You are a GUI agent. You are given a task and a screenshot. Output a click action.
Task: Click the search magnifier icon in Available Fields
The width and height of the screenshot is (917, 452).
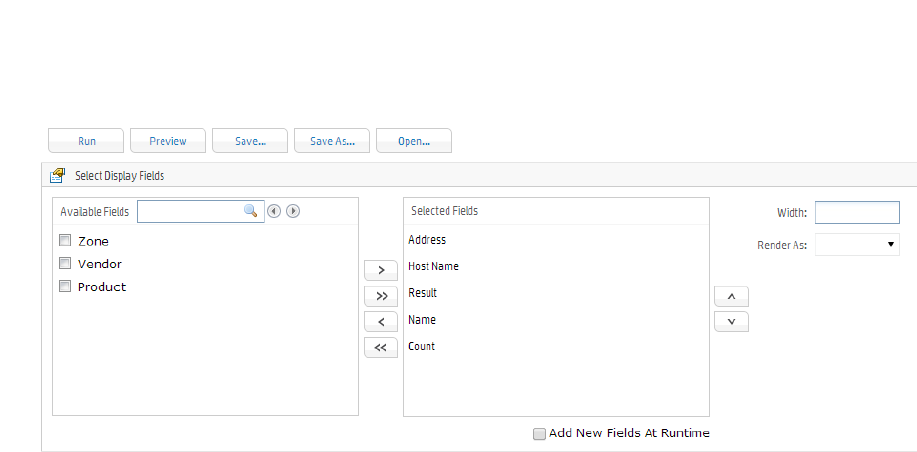[x=250, y=211]
